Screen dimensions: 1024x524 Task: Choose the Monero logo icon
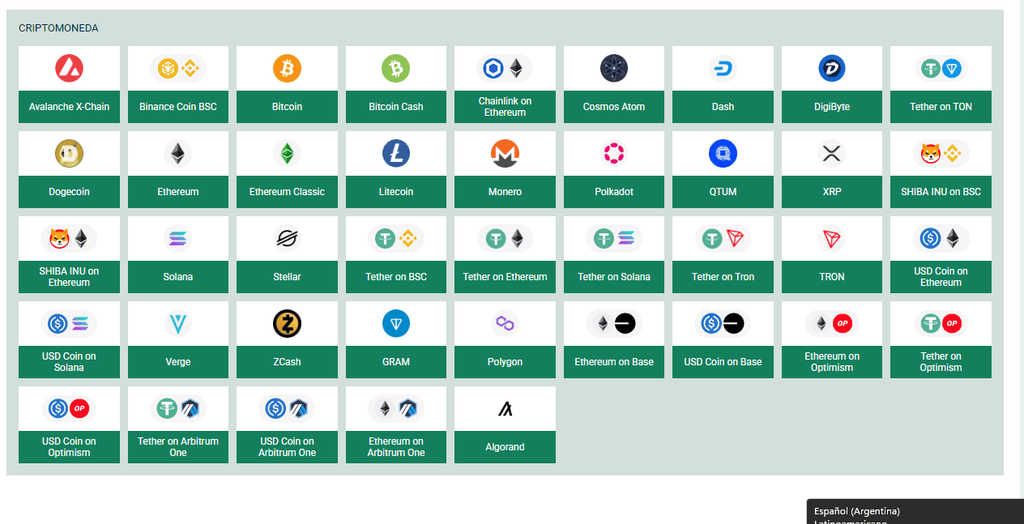[505, 154]
